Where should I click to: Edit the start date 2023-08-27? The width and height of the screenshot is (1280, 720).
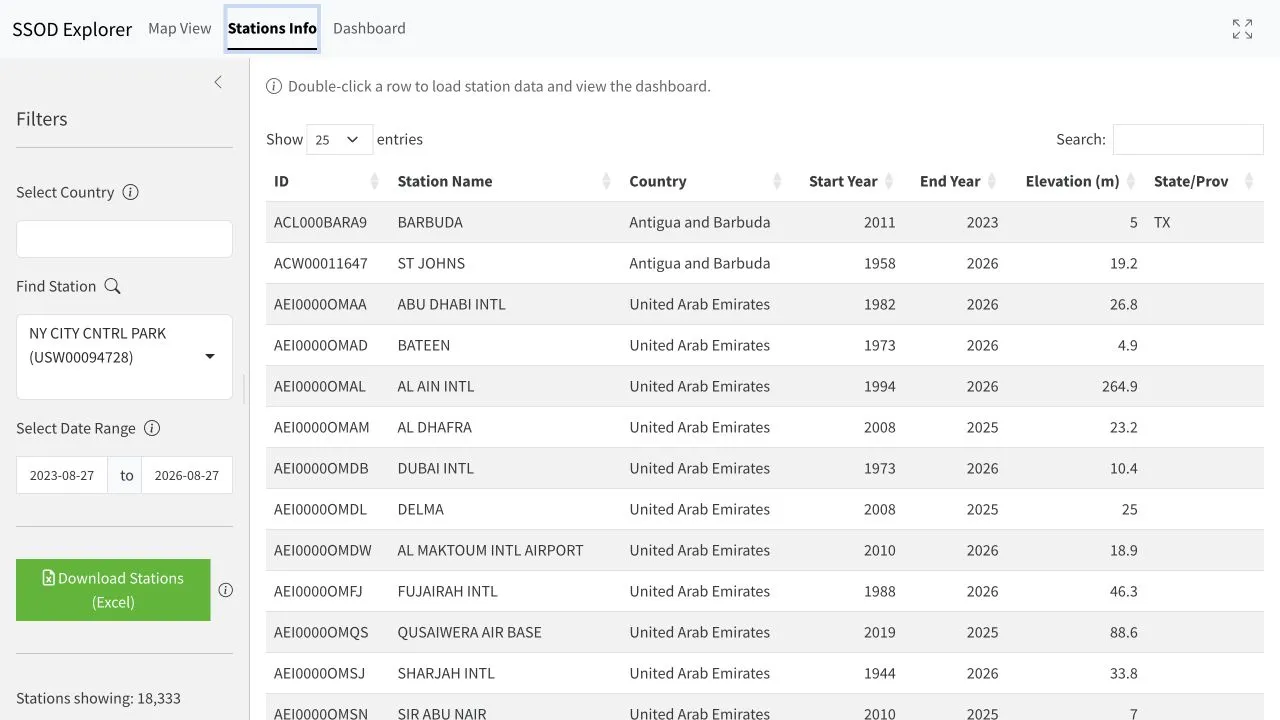(x=62, y=475)
